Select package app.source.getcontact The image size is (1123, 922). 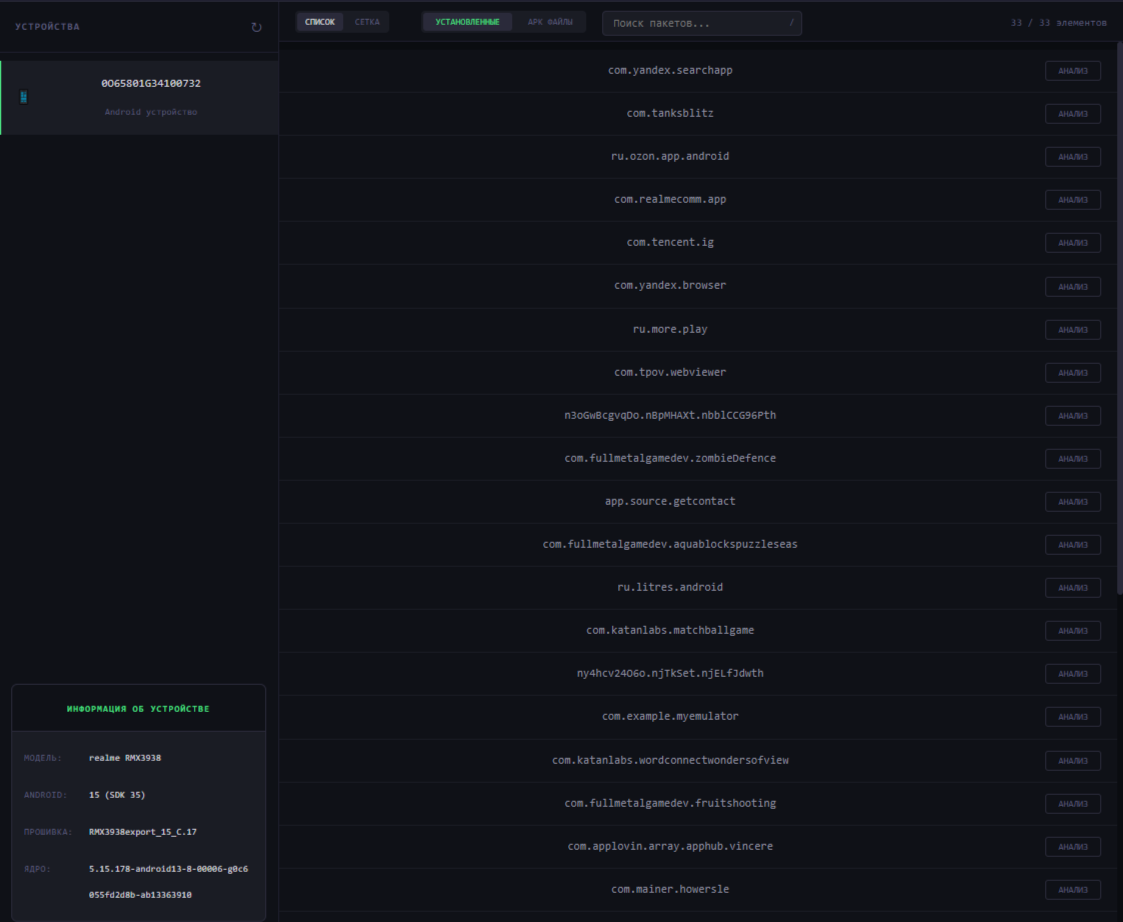pos(670,501)
